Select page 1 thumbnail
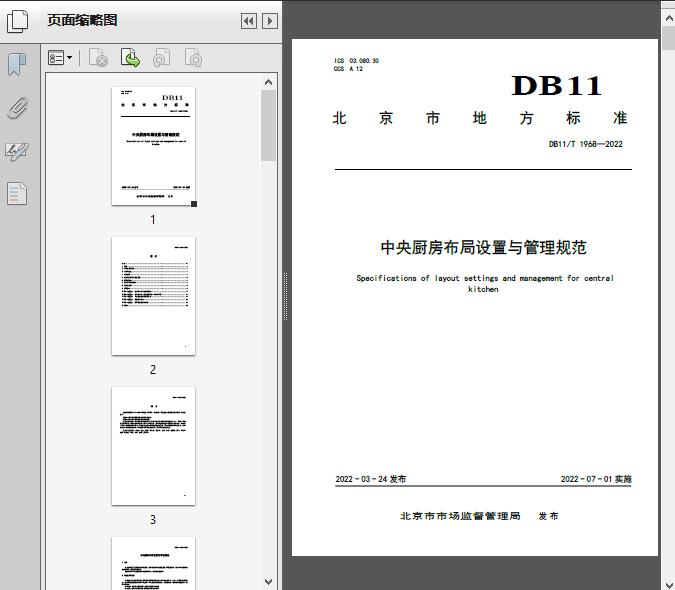This screenshot has width=675, height=590. (x=153, y=146)
